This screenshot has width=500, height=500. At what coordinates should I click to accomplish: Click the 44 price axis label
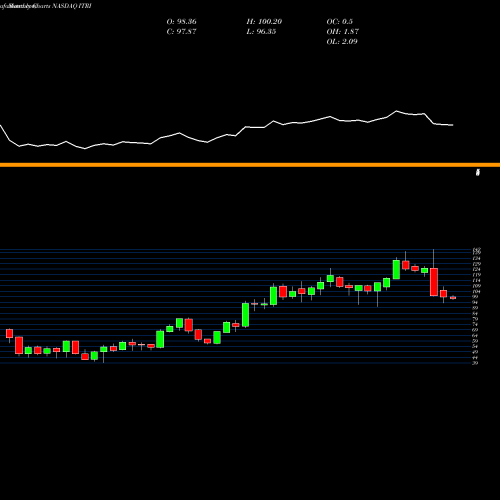475,357
